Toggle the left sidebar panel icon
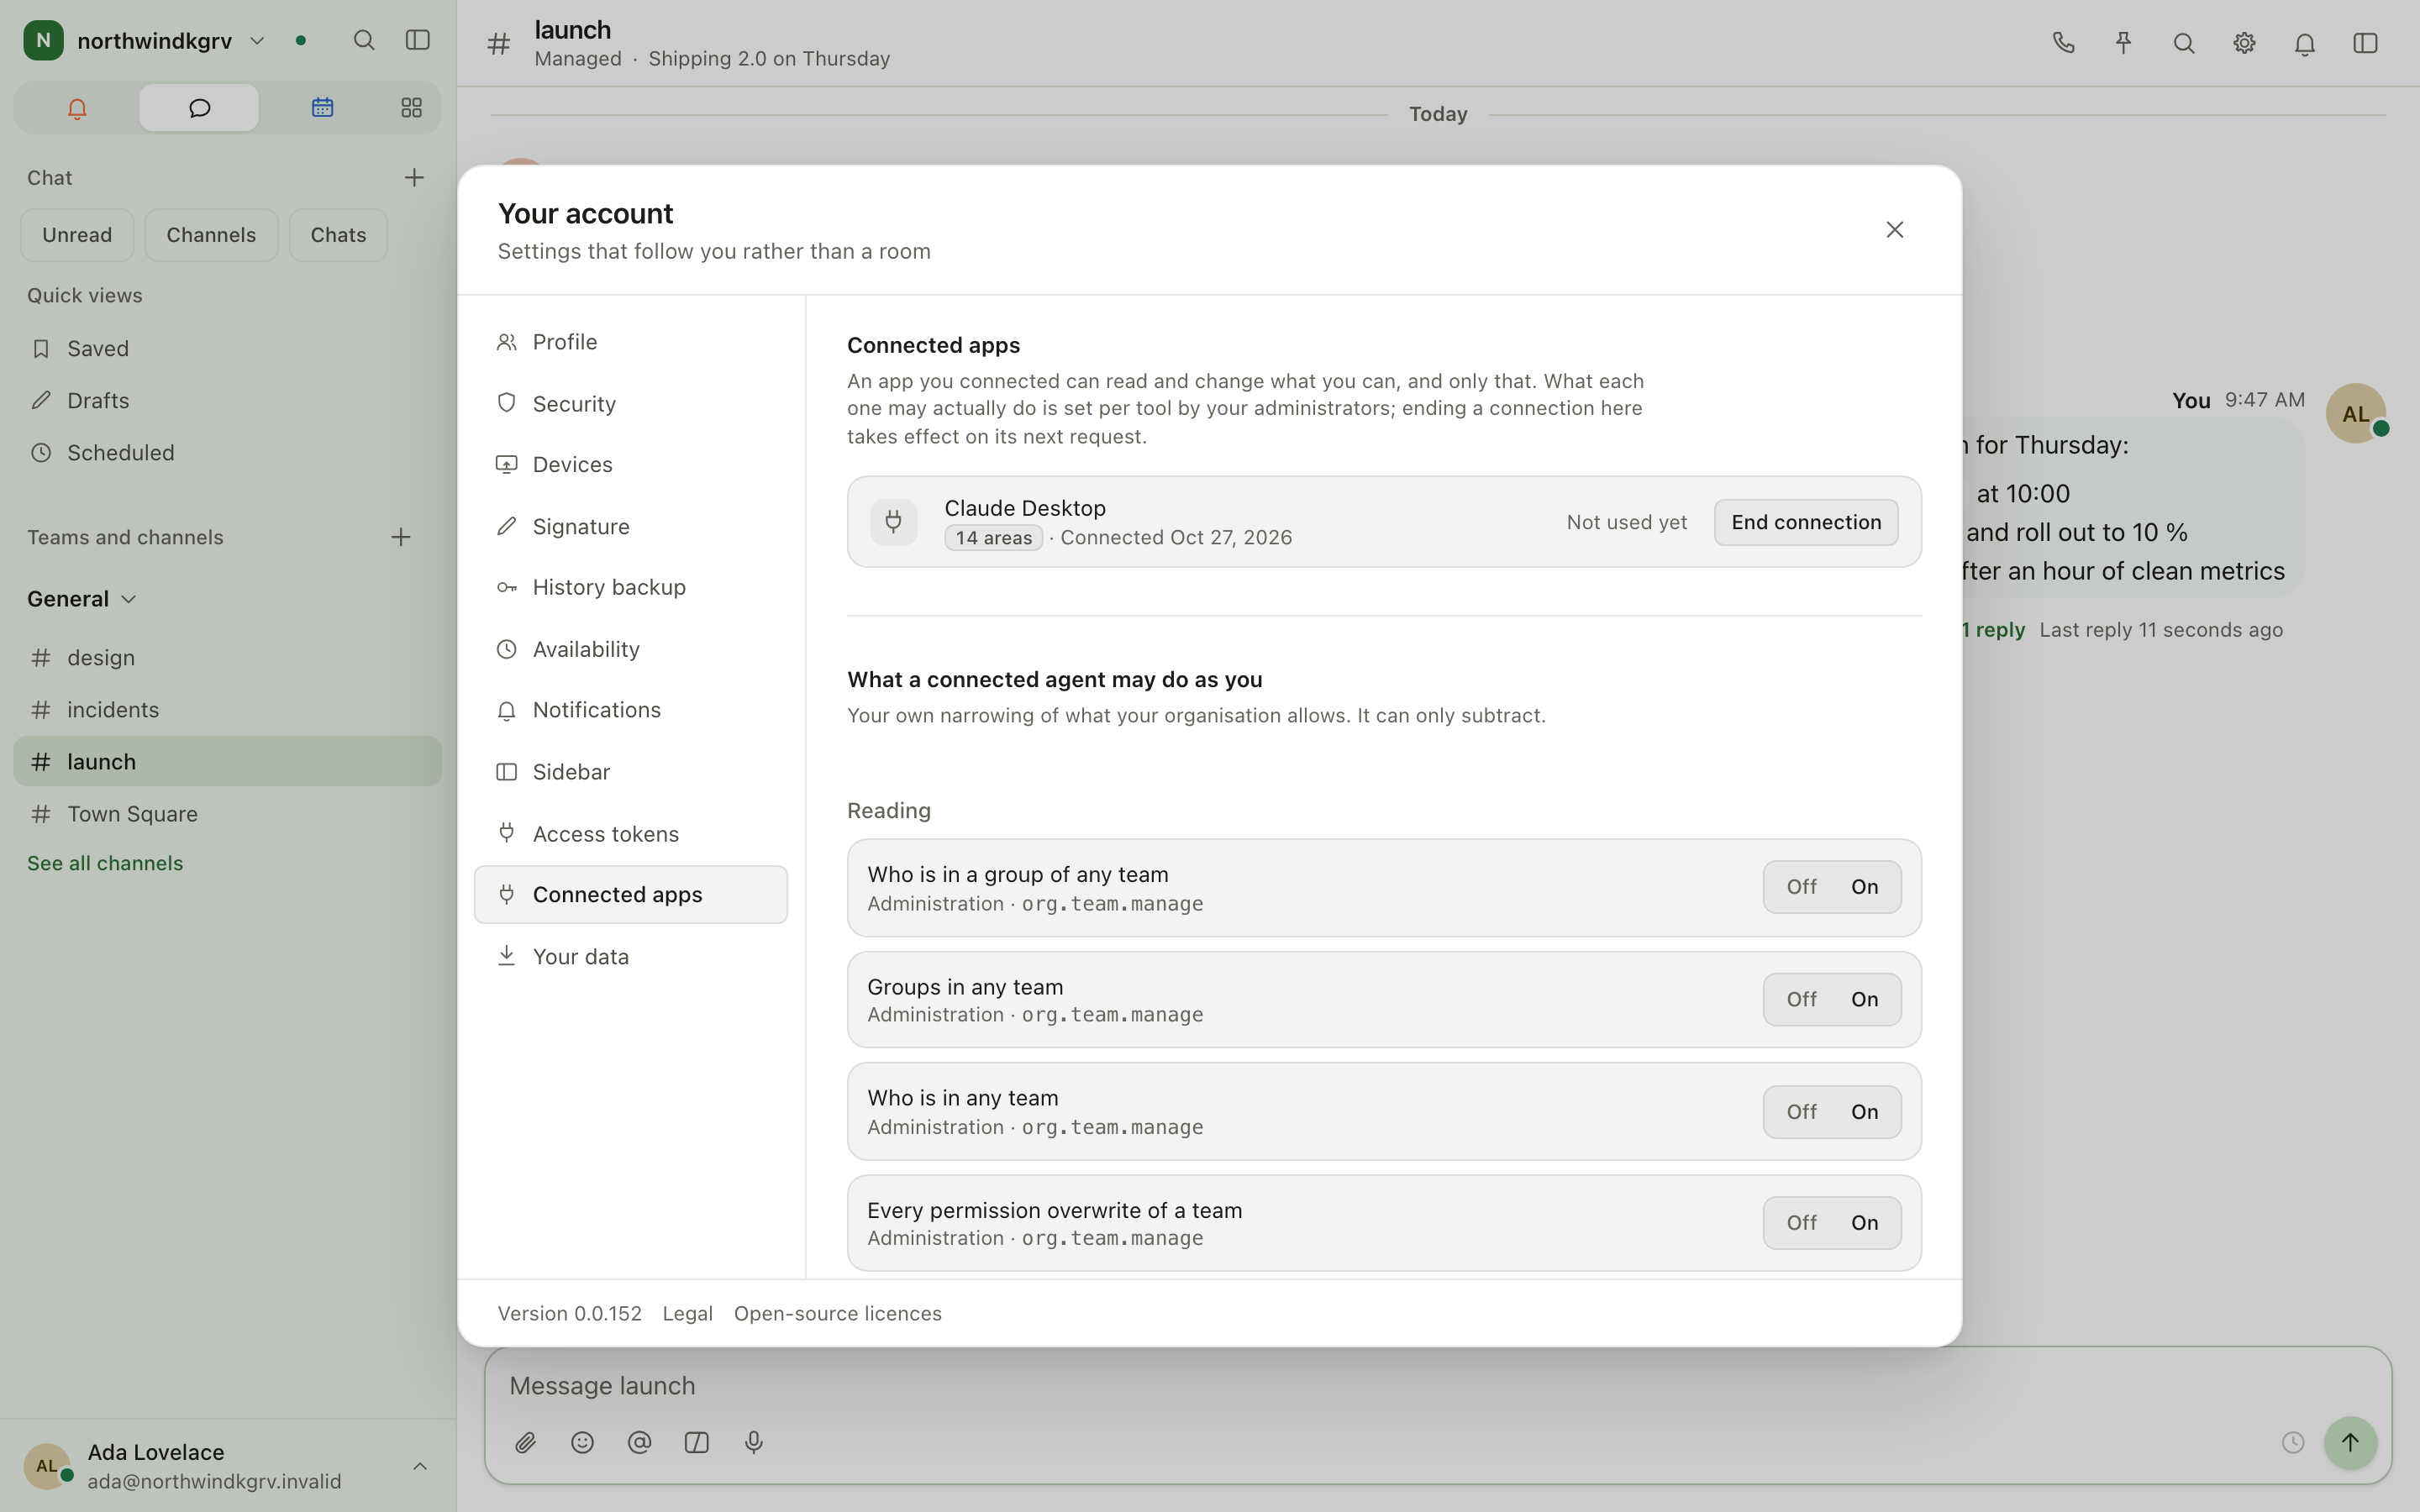Screen dimensions: 2420x1512 [x=418, y=41]
